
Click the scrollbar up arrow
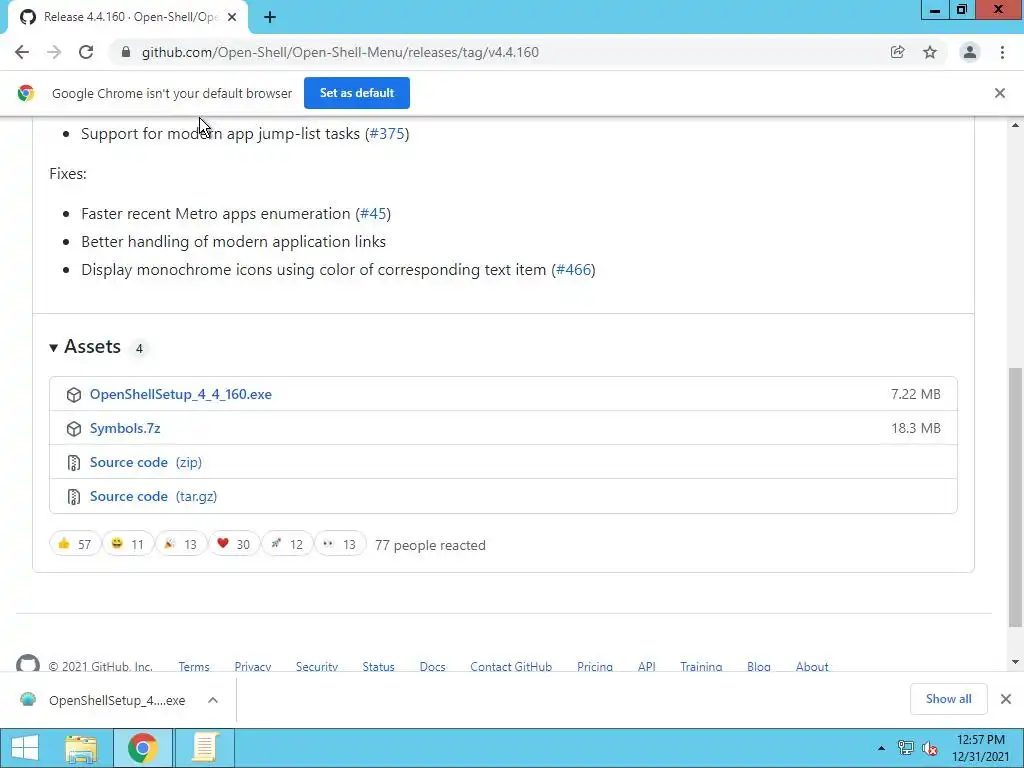pos(1016,125)
